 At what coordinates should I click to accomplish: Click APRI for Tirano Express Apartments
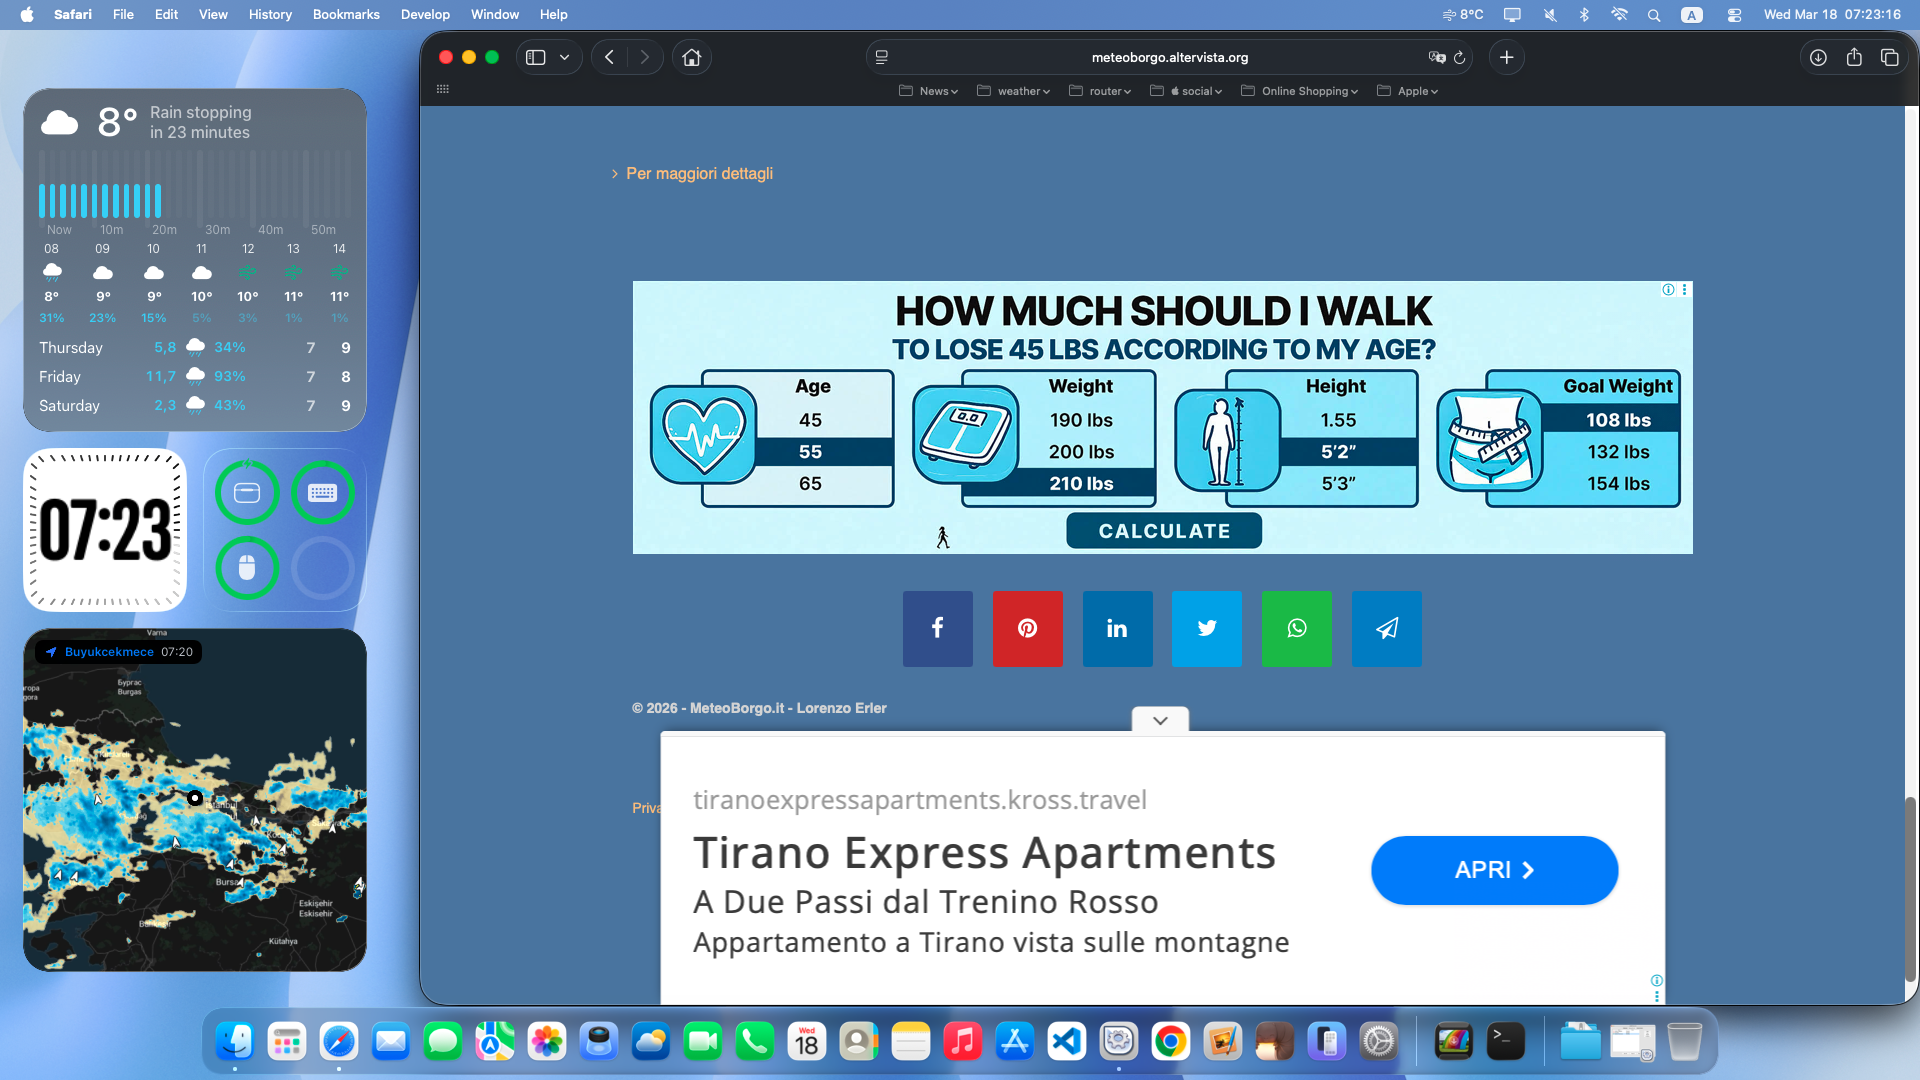click(x=1493, y=870)
